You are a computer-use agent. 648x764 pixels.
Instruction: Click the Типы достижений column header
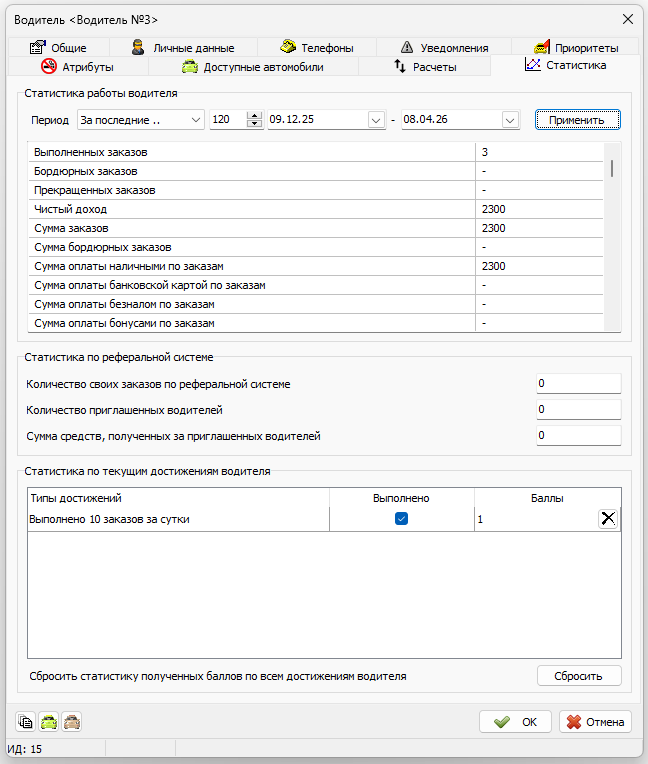[178, 498]
